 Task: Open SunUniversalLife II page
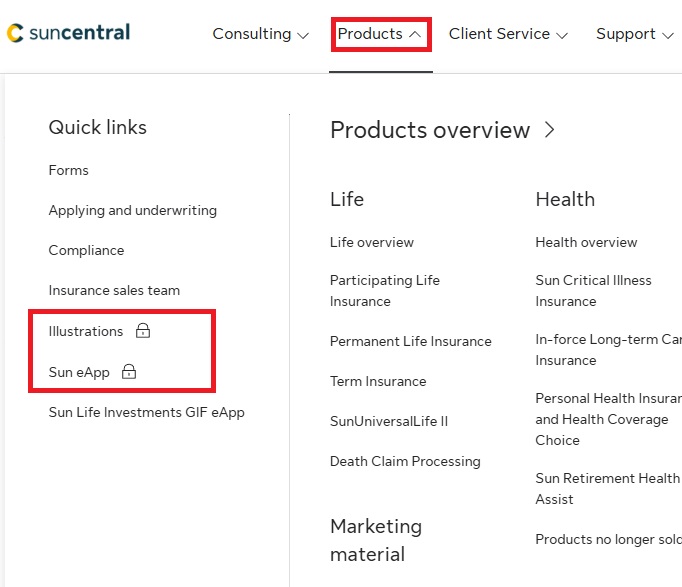(389, 421)
